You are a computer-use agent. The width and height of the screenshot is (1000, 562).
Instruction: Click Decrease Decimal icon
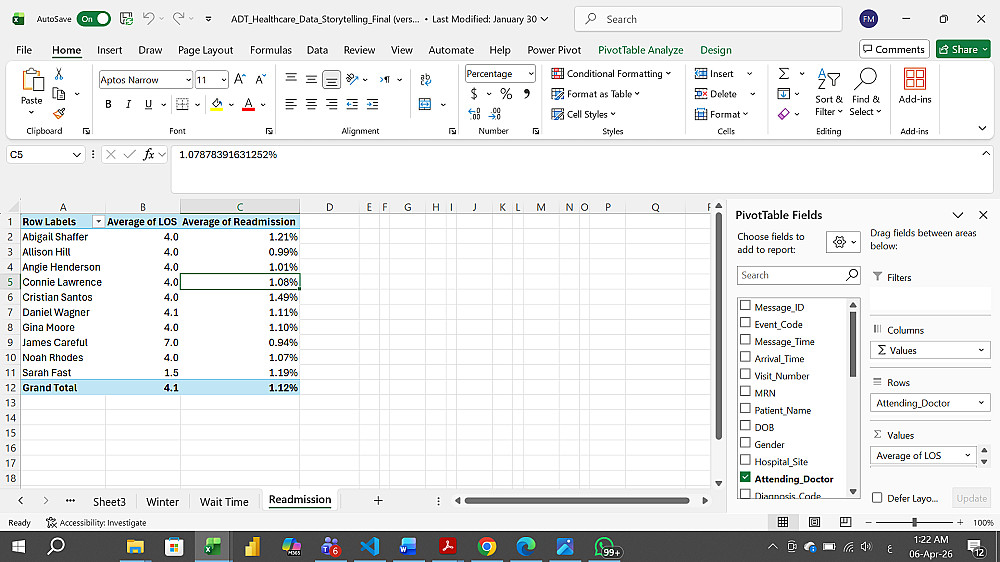pyautogui.click(x=495, y=114)
